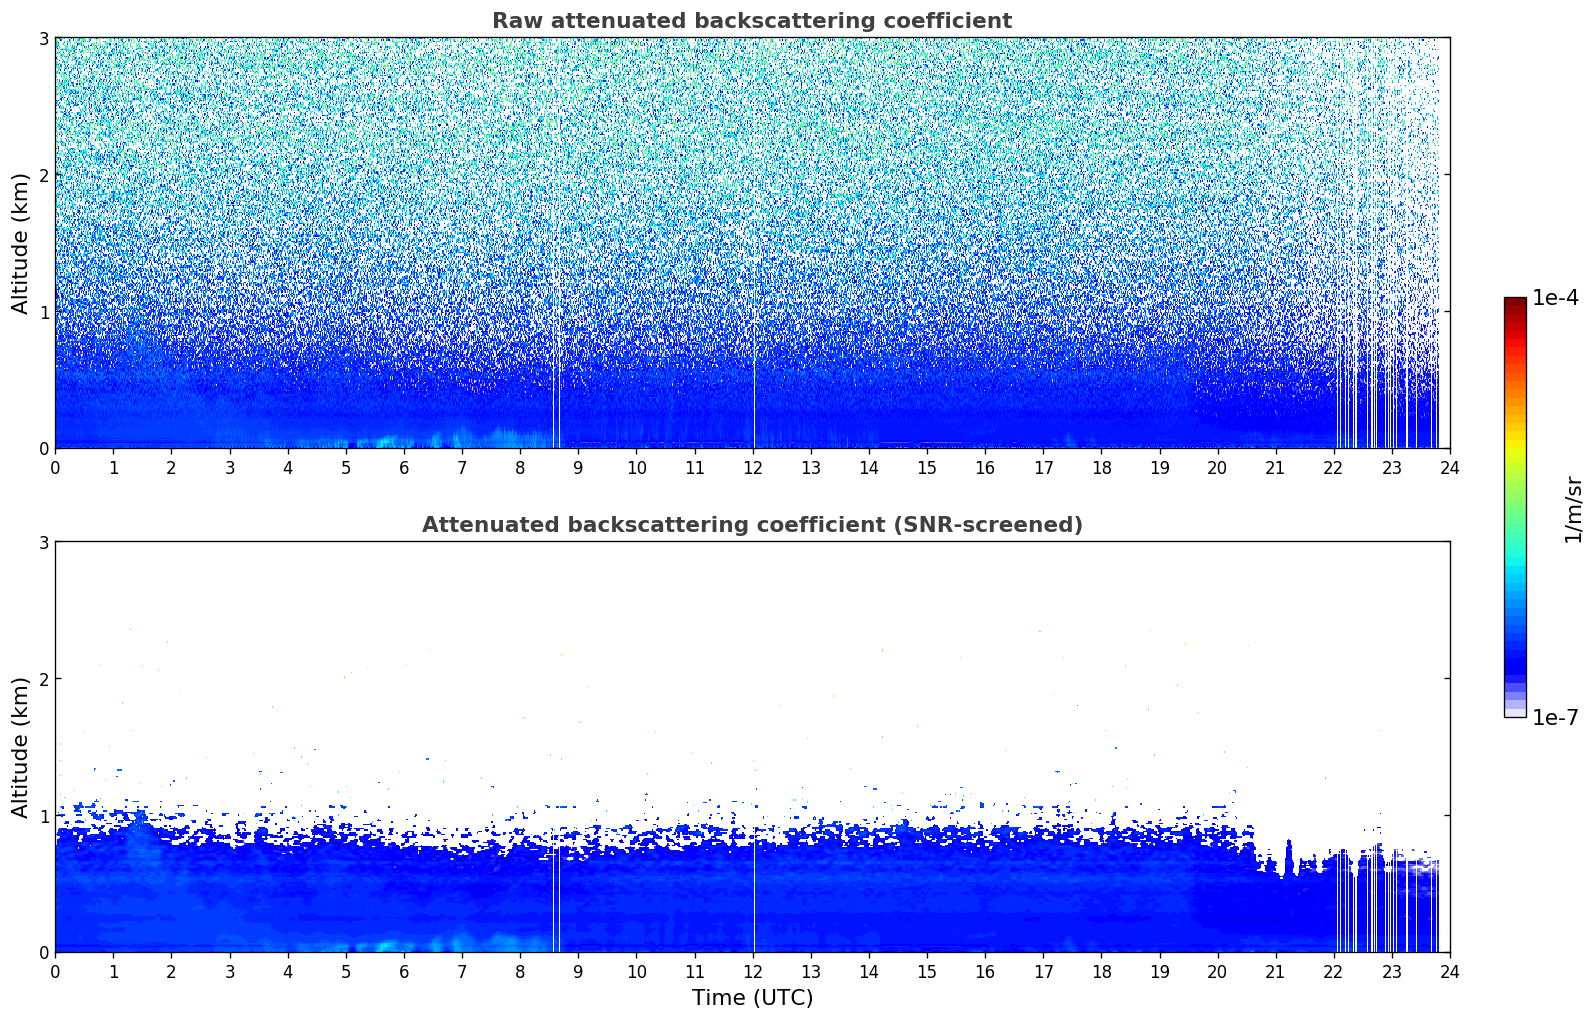Click the dark red top of the colorbar
This screenshot has width=1595, height=1020.
click(x=1514, y=304)
